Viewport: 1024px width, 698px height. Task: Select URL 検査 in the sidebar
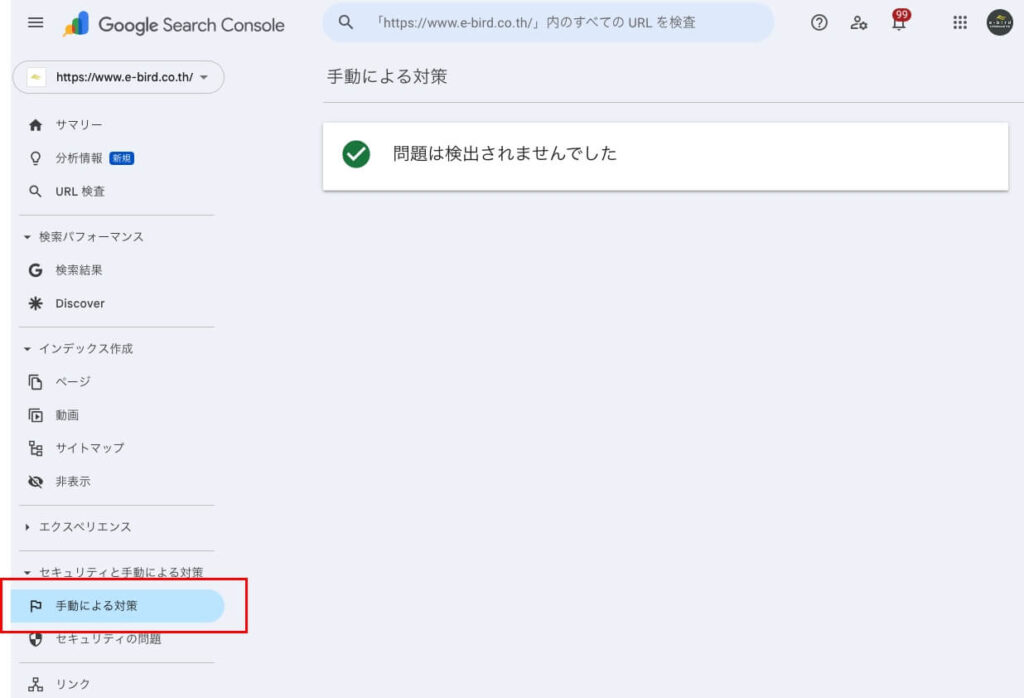coord(79,191)
